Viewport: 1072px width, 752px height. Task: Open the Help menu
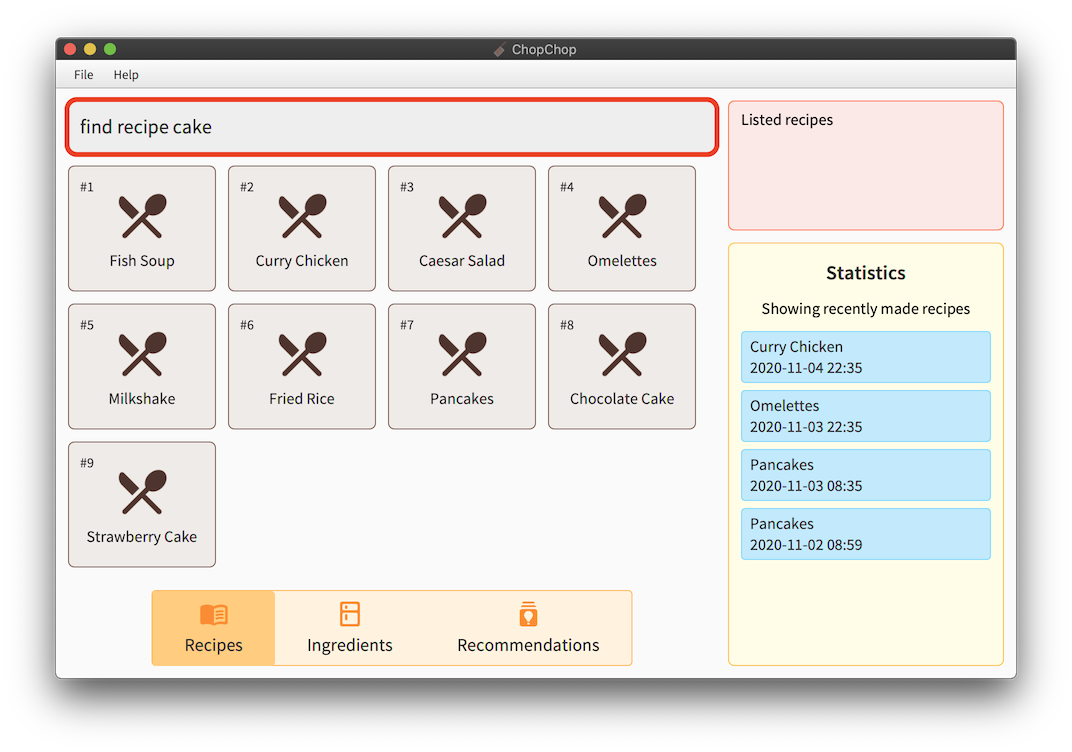tap(126, 75)
